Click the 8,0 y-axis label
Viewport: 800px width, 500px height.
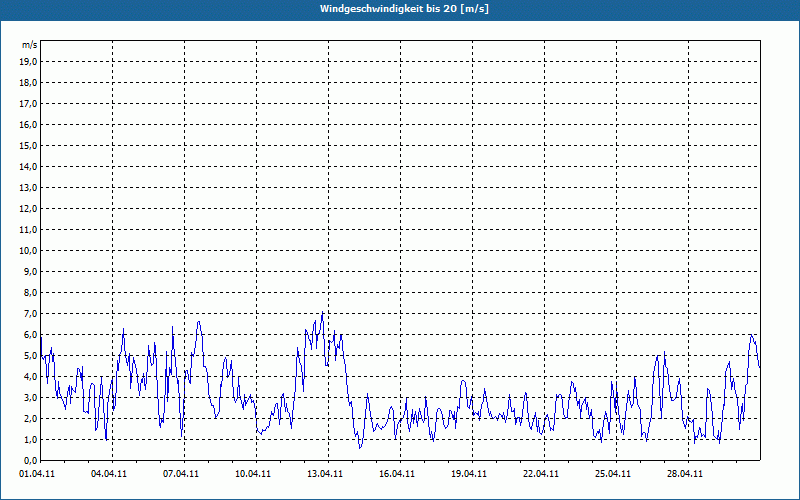(x=31, y=292)
